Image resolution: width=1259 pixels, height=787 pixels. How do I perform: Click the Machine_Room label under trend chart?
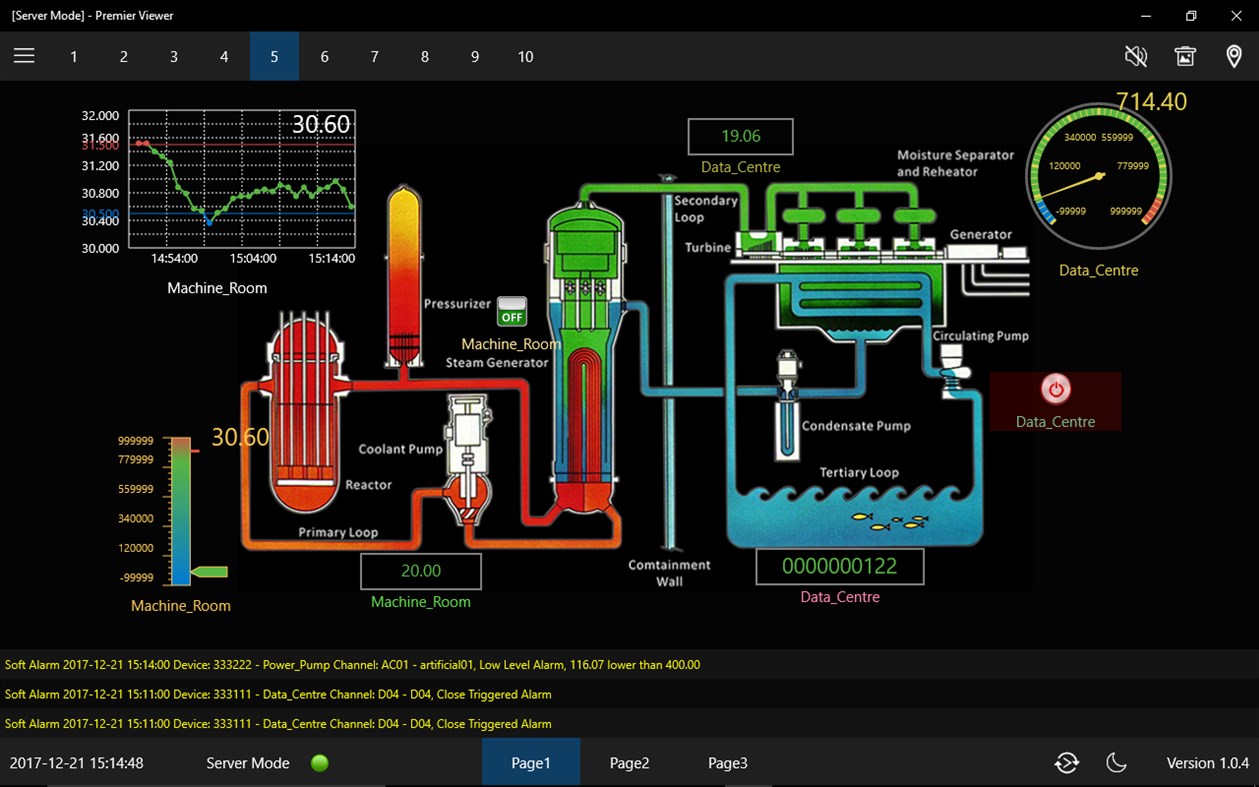pos(217,288)
